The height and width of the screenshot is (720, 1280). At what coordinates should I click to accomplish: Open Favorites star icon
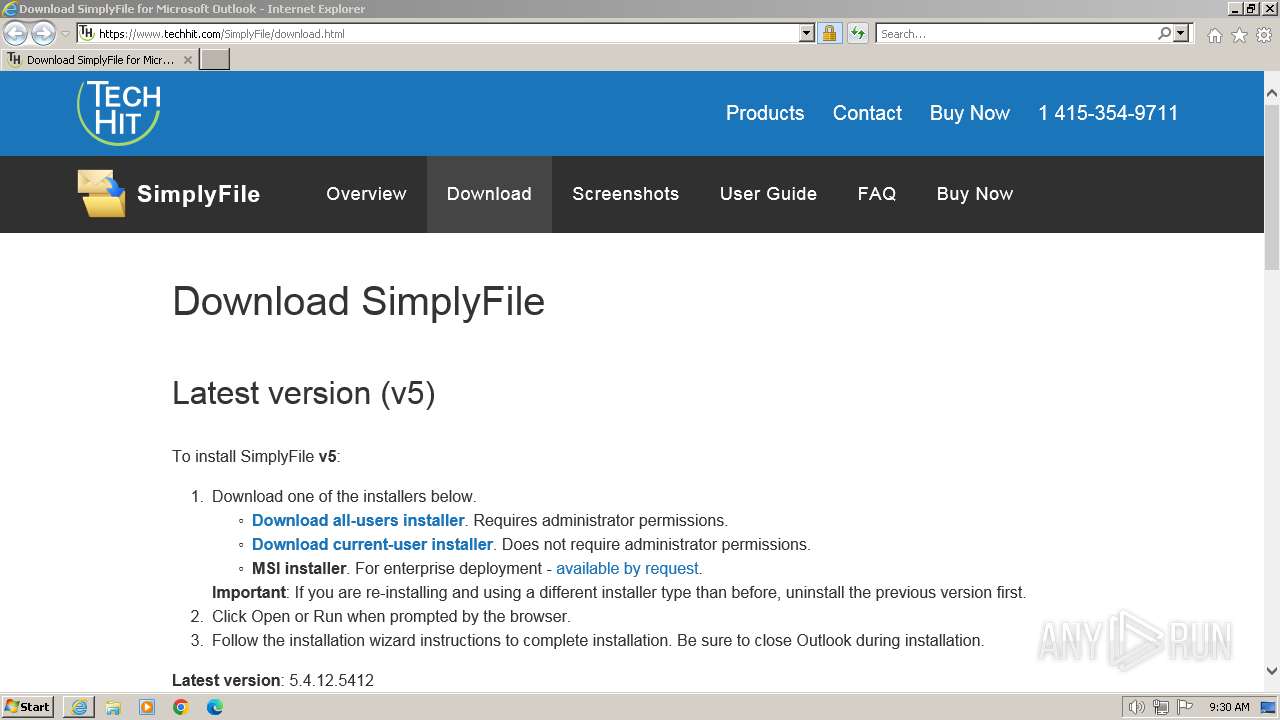(x=1239, y=35)
